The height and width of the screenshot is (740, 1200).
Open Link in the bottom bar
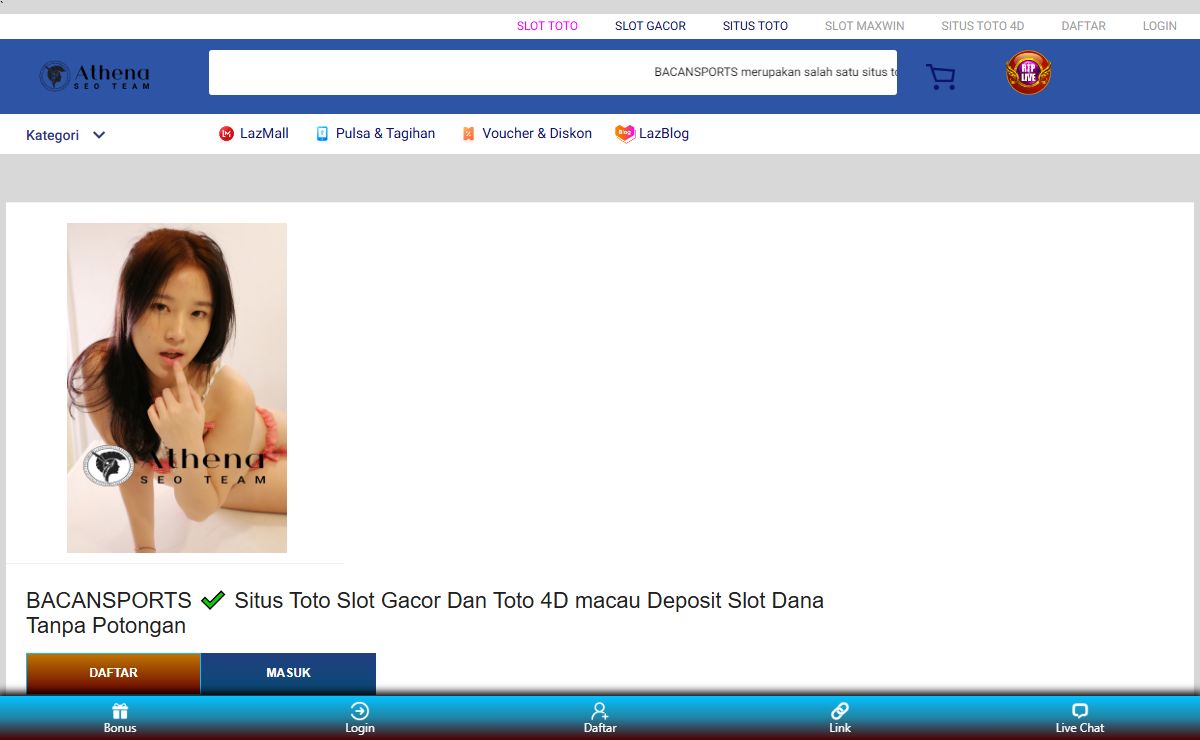coord(840,718)
